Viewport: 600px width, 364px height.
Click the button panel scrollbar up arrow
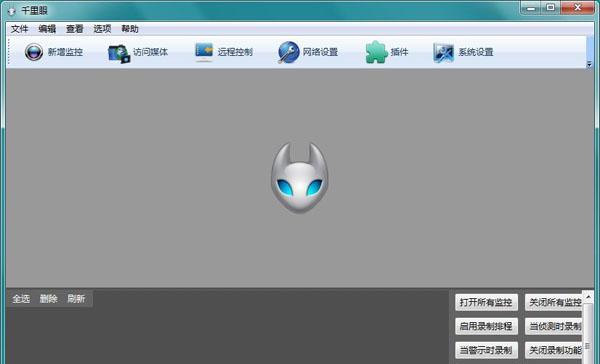tap(588, 297)
